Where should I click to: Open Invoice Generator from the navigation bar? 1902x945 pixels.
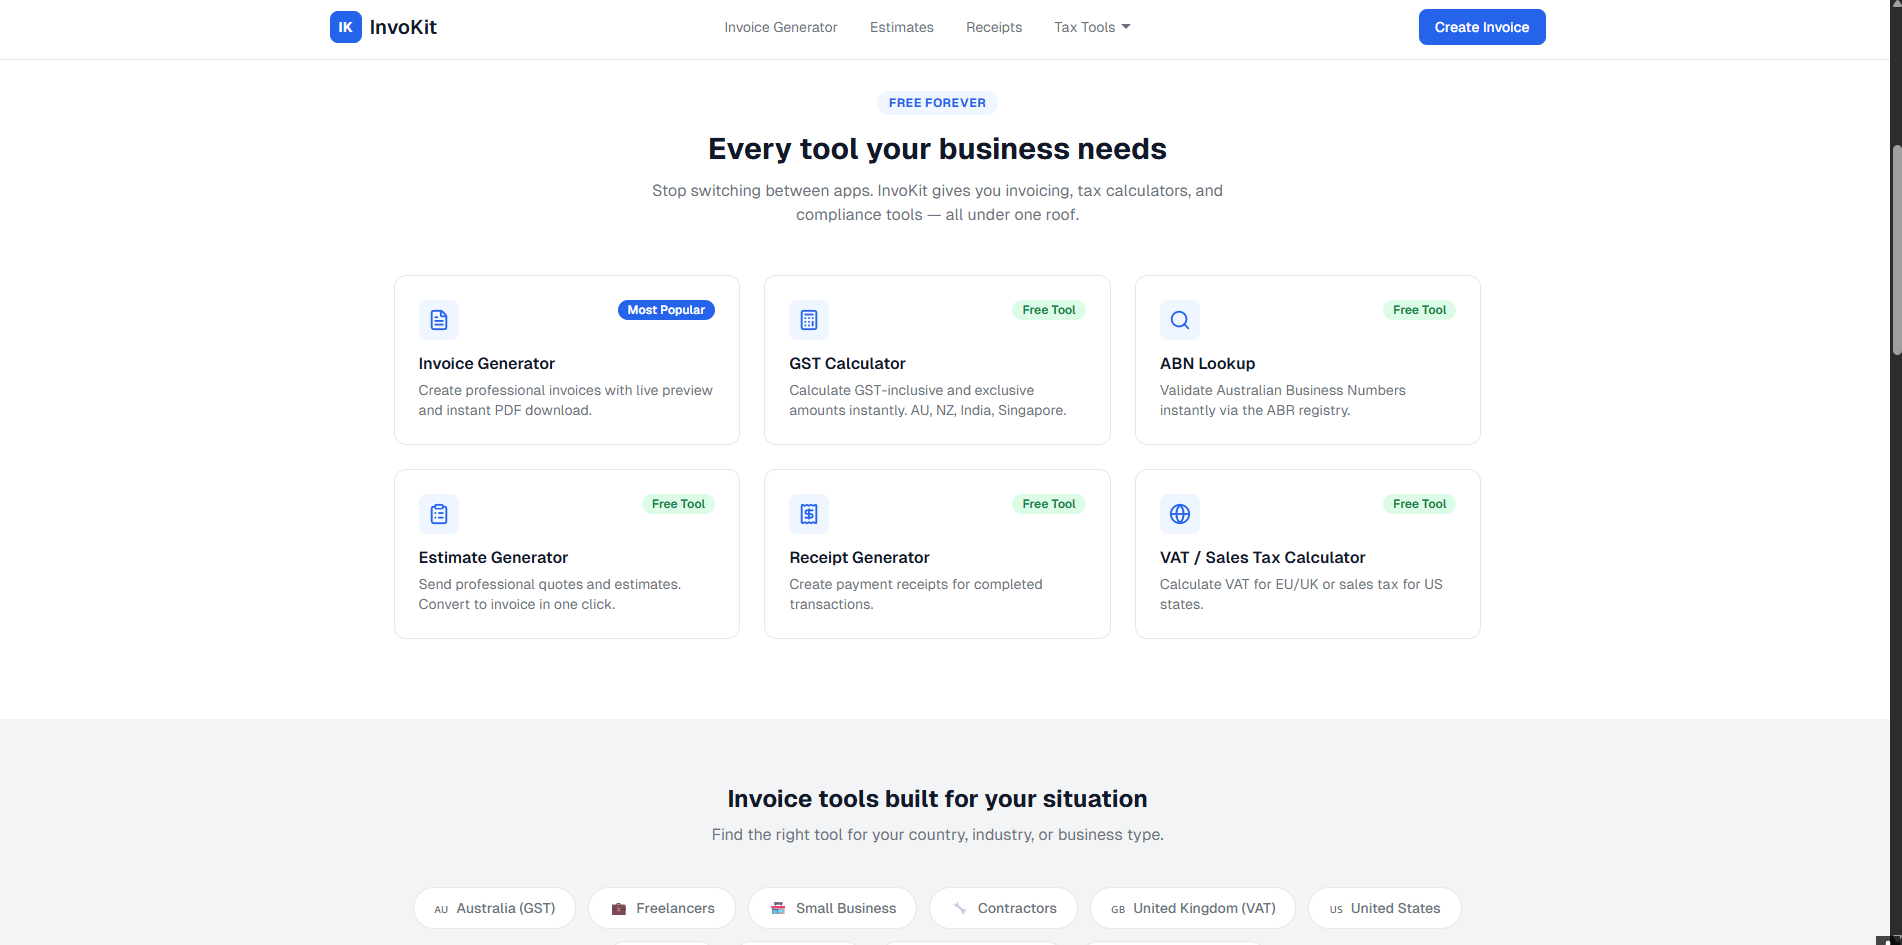point(781,27)
